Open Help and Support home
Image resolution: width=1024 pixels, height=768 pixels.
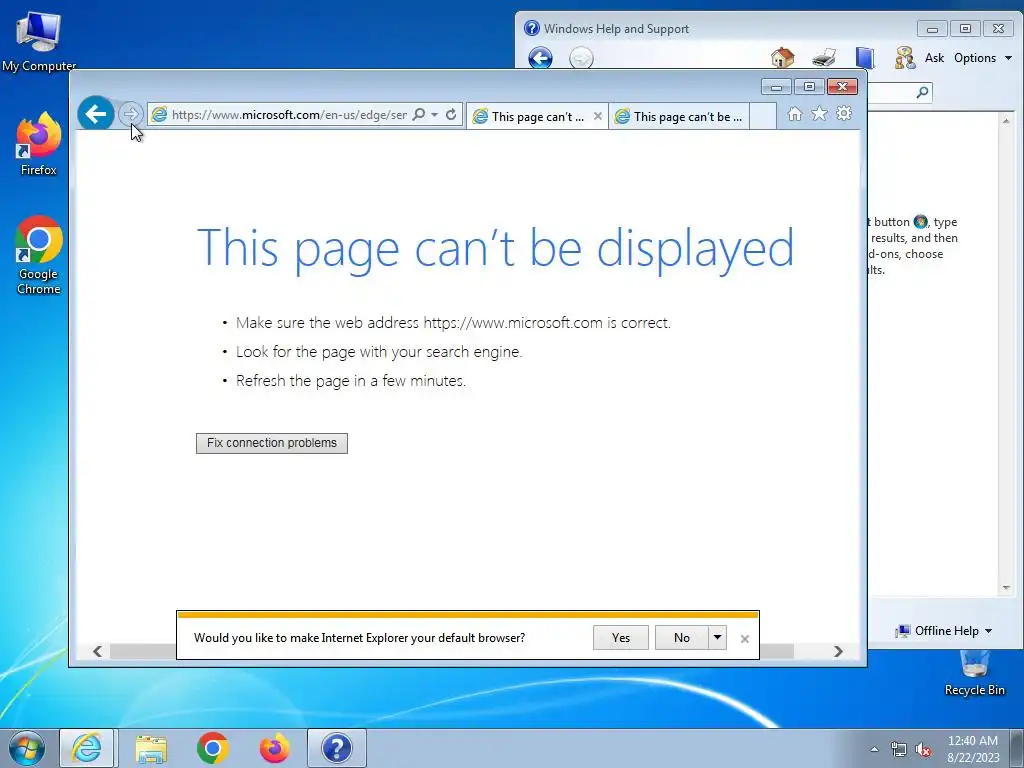coord(782,57)
